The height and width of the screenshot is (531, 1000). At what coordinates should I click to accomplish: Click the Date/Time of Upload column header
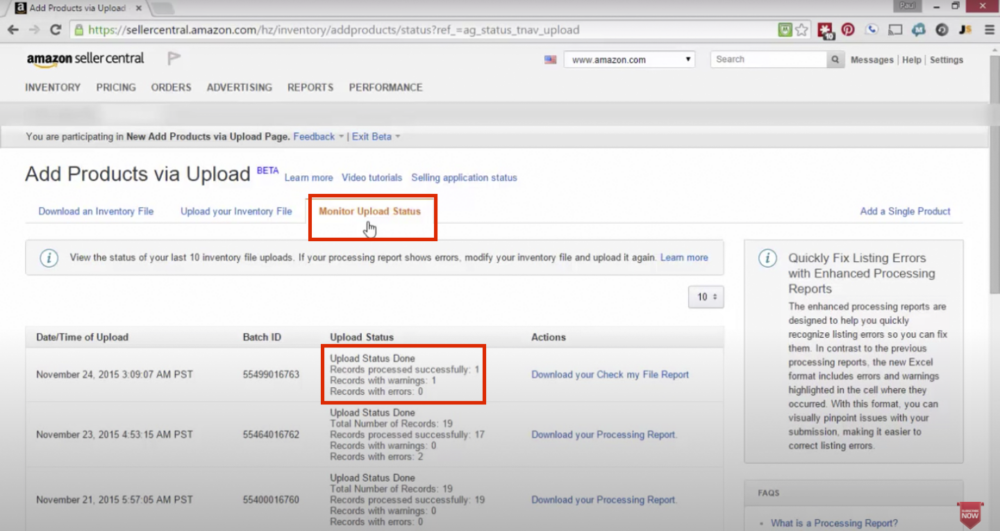(x=82, y=337)
